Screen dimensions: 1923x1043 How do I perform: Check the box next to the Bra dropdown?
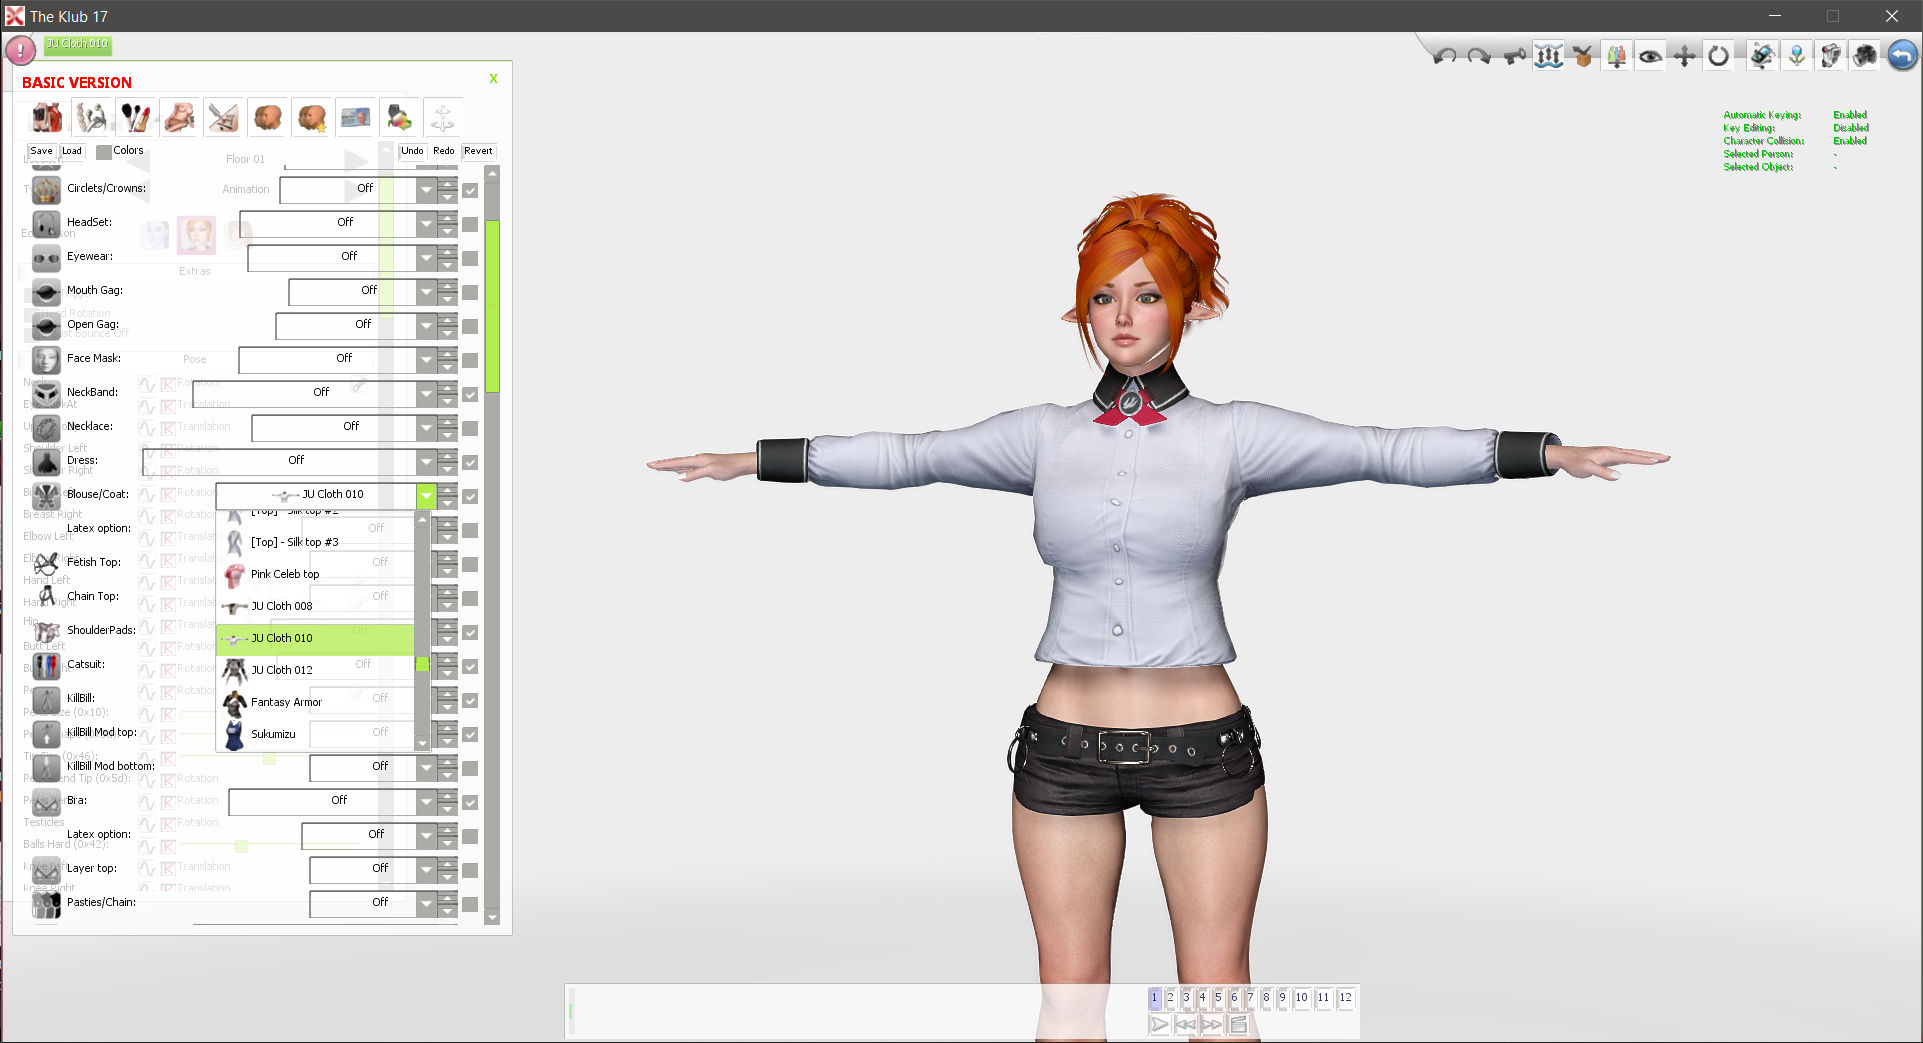tap(470, 801)
